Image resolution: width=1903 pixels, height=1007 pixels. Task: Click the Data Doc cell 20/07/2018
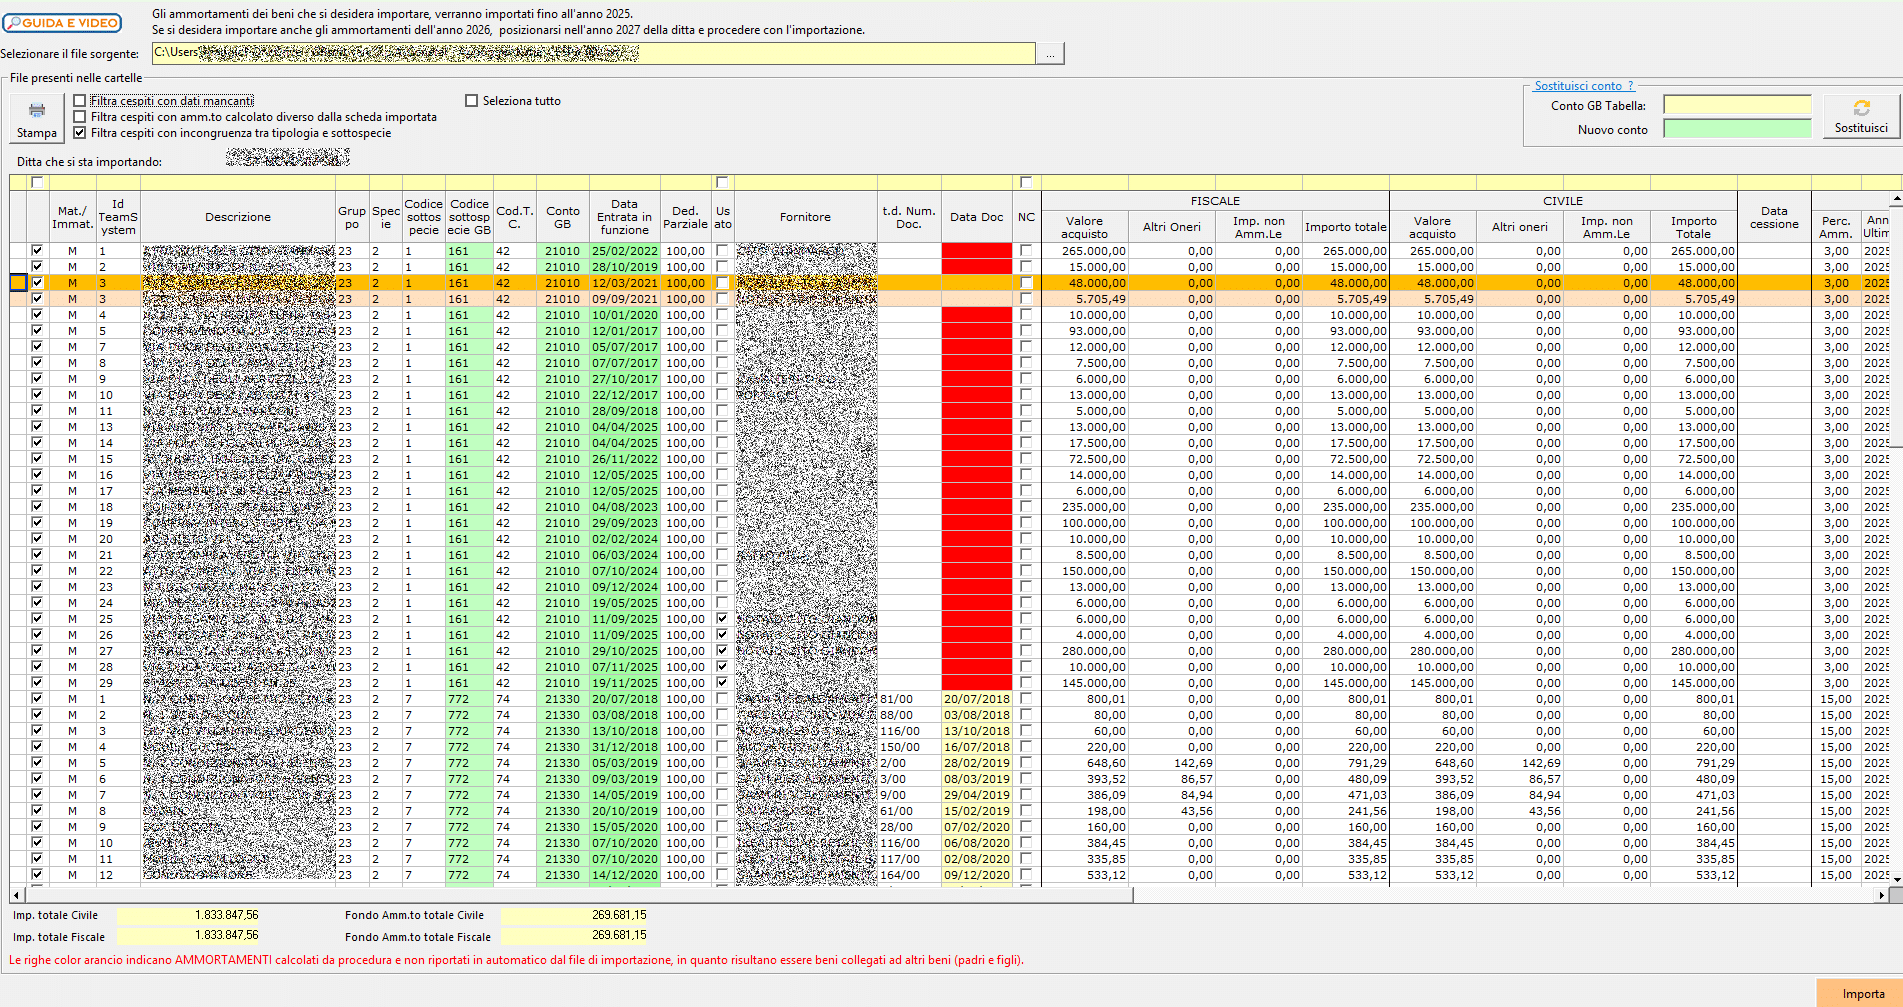coord(977,699)
